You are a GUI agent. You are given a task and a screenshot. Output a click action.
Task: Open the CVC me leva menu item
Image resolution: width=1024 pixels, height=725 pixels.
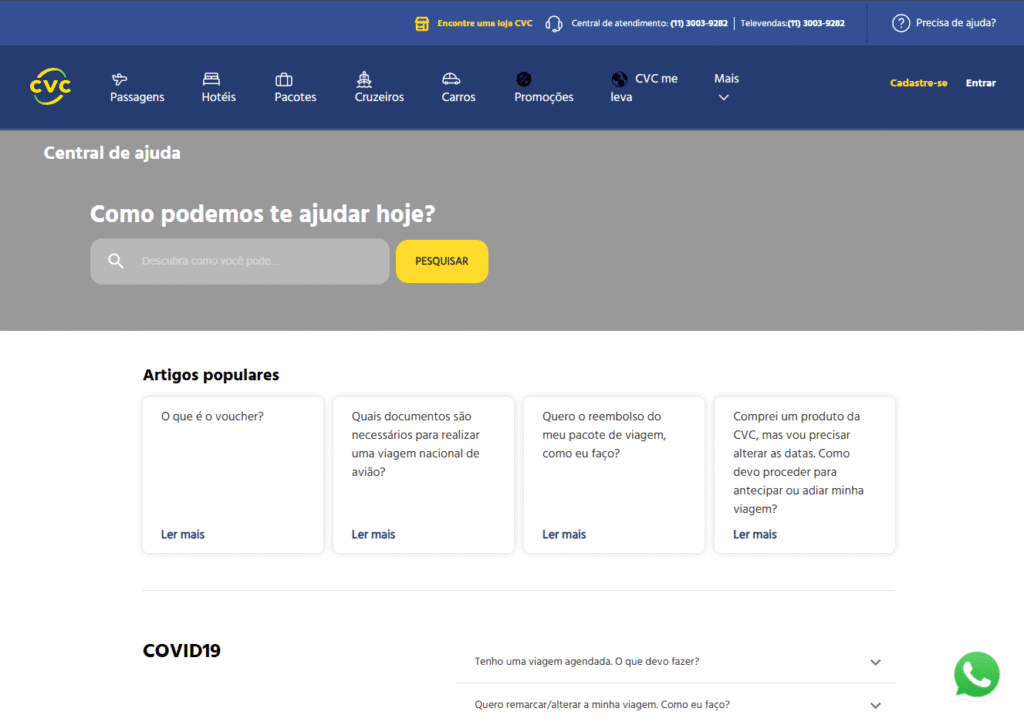point(644,87)
